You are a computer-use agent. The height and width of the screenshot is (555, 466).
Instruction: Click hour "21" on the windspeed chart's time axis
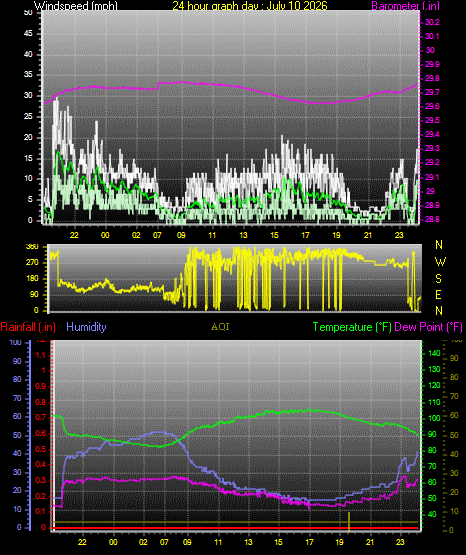pyautogui.click(x=368, y=235)
